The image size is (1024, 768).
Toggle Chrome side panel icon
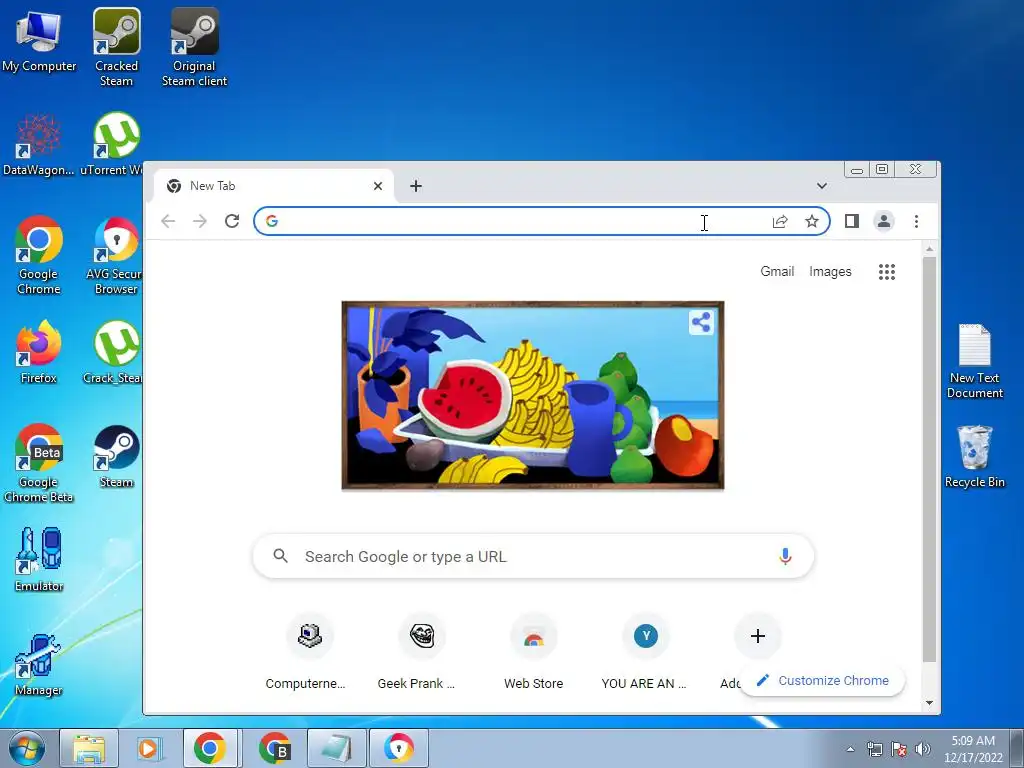point(852,221)
